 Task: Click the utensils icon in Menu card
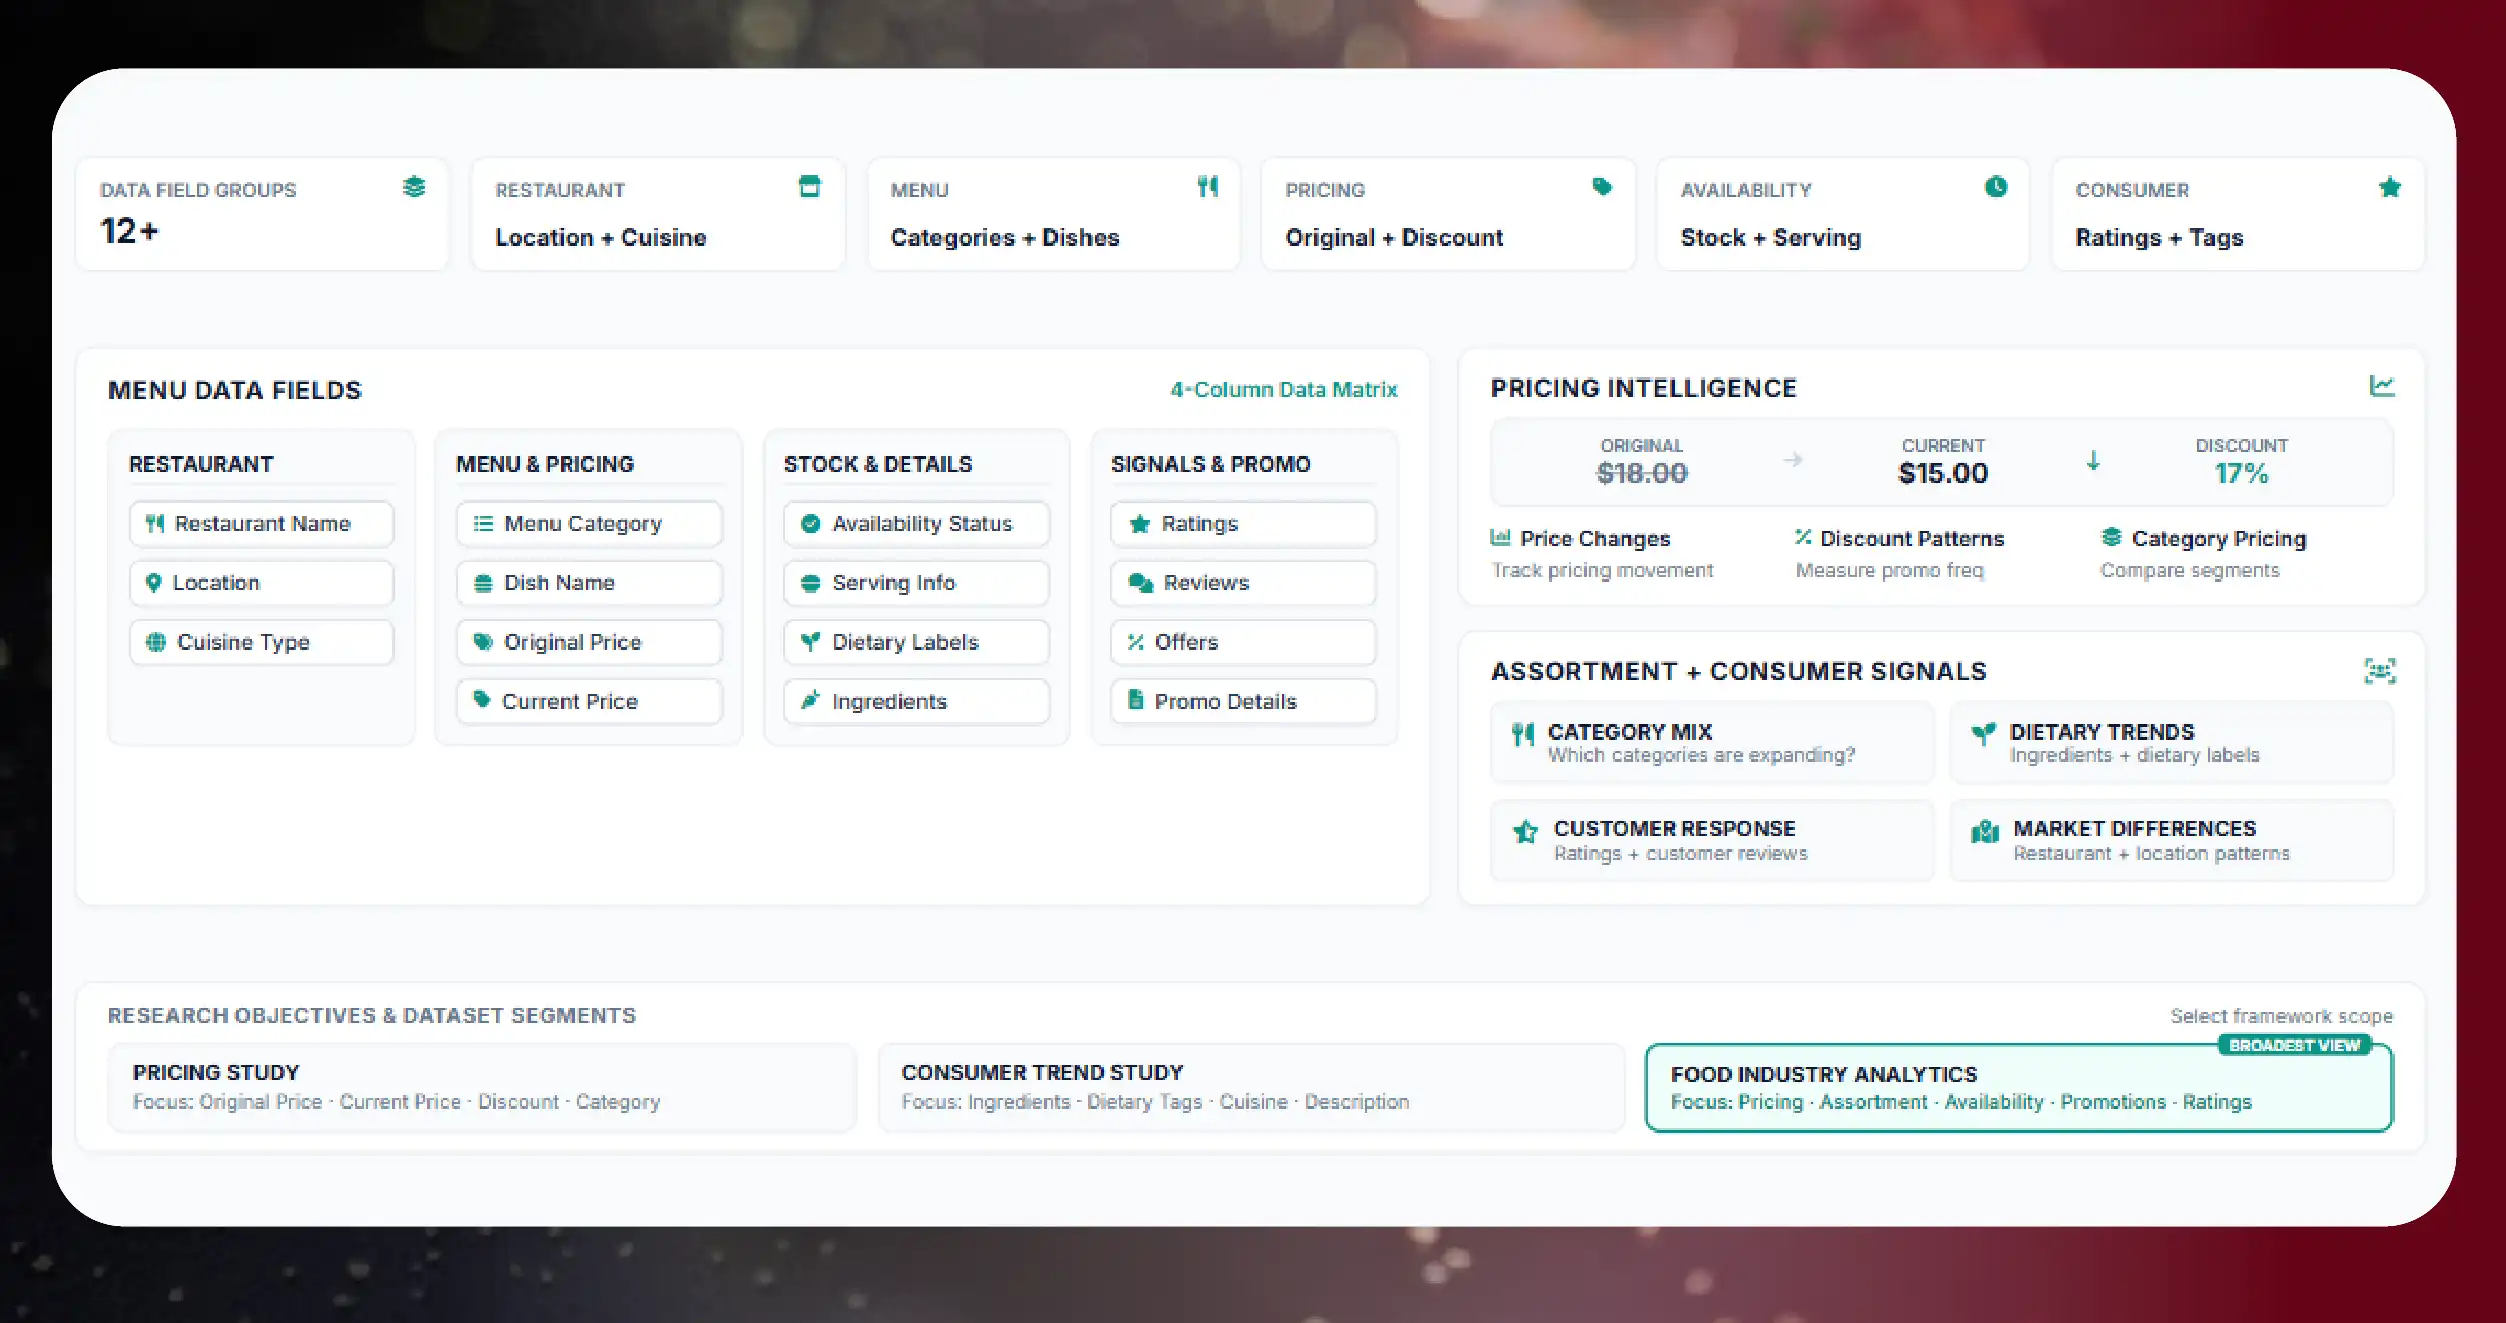[1208, 186]
